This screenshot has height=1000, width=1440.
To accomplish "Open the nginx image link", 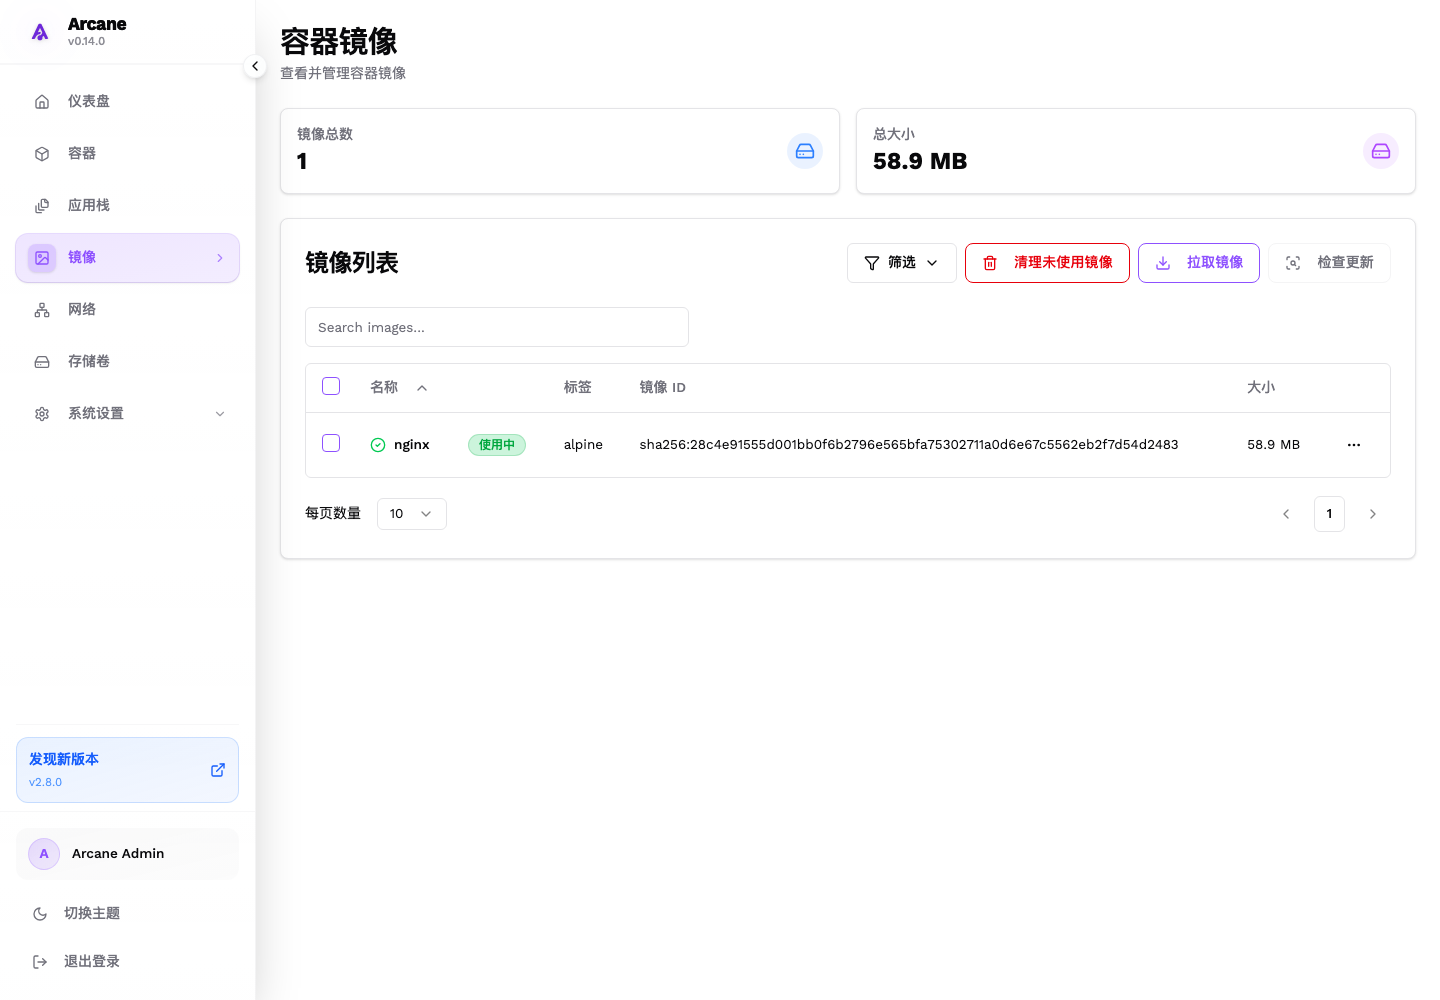I will click(412, 445).
